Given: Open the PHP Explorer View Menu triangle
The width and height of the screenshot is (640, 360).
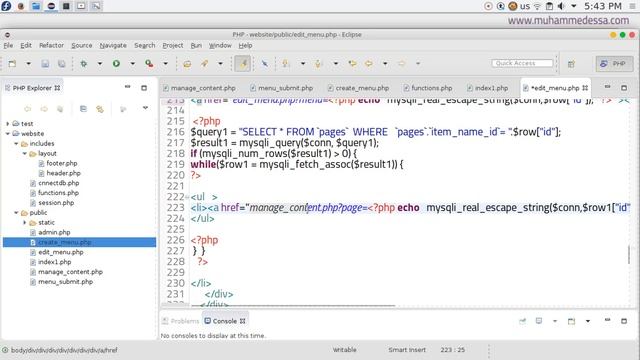Looking at the screenshot, I should [145, 108].
